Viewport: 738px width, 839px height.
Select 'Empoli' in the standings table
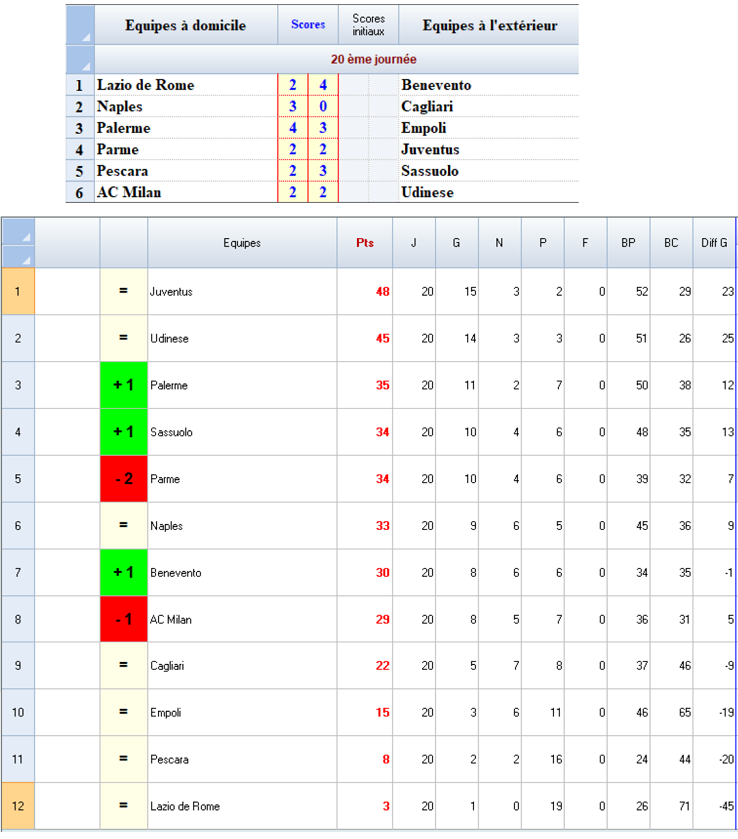coord(242,712)
